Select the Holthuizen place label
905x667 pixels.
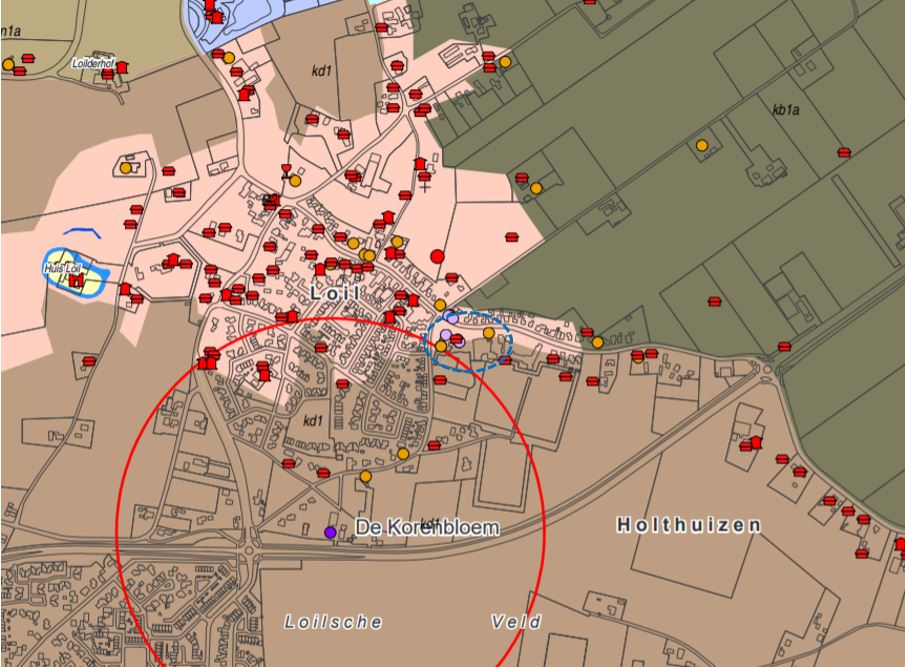688,525
